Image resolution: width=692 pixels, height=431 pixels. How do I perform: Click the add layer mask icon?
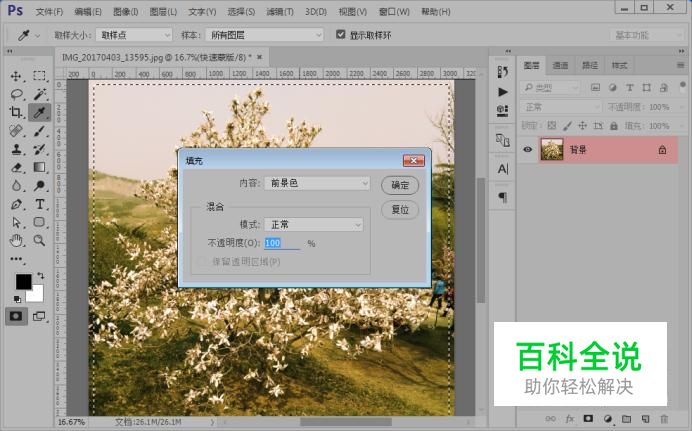point(588,418)
